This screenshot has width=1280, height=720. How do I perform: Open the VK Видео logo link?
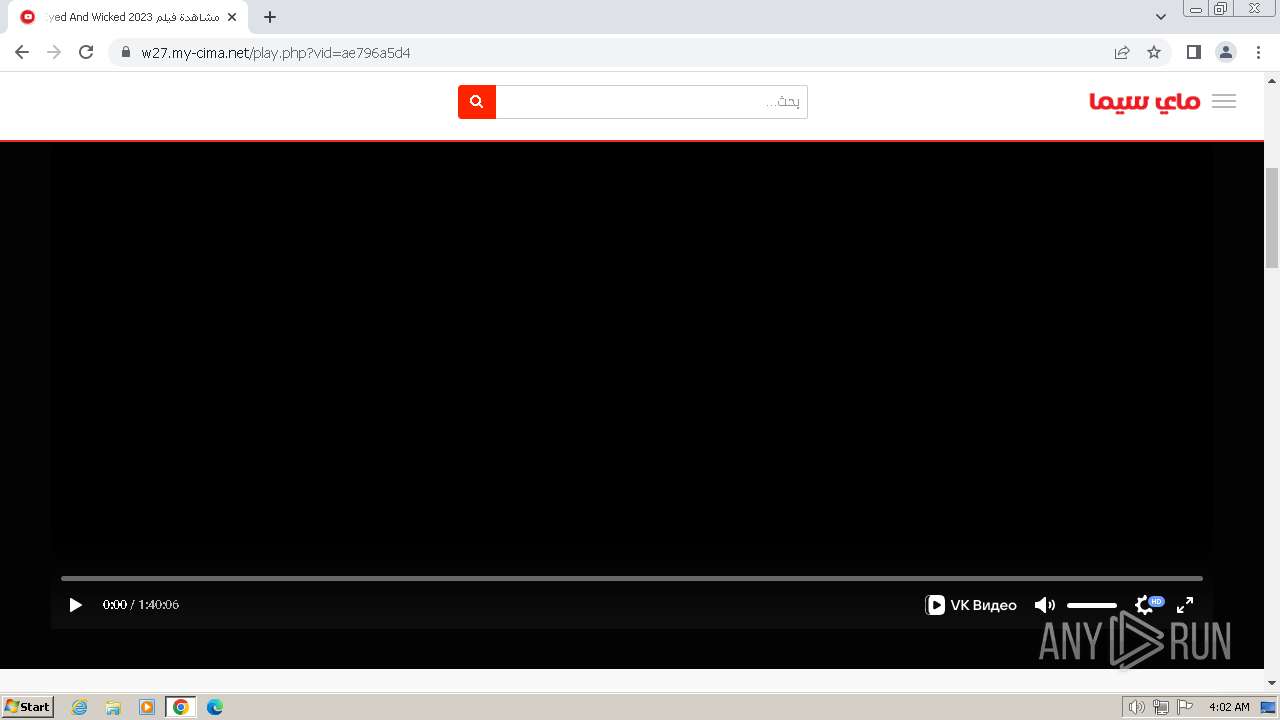pos(971,605)
